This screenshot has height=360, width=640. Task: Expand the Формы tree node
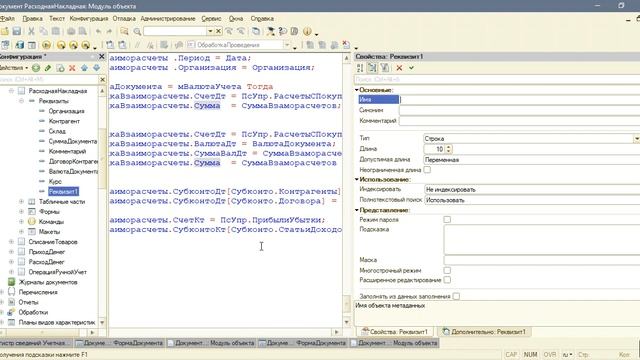click(21, 211)
